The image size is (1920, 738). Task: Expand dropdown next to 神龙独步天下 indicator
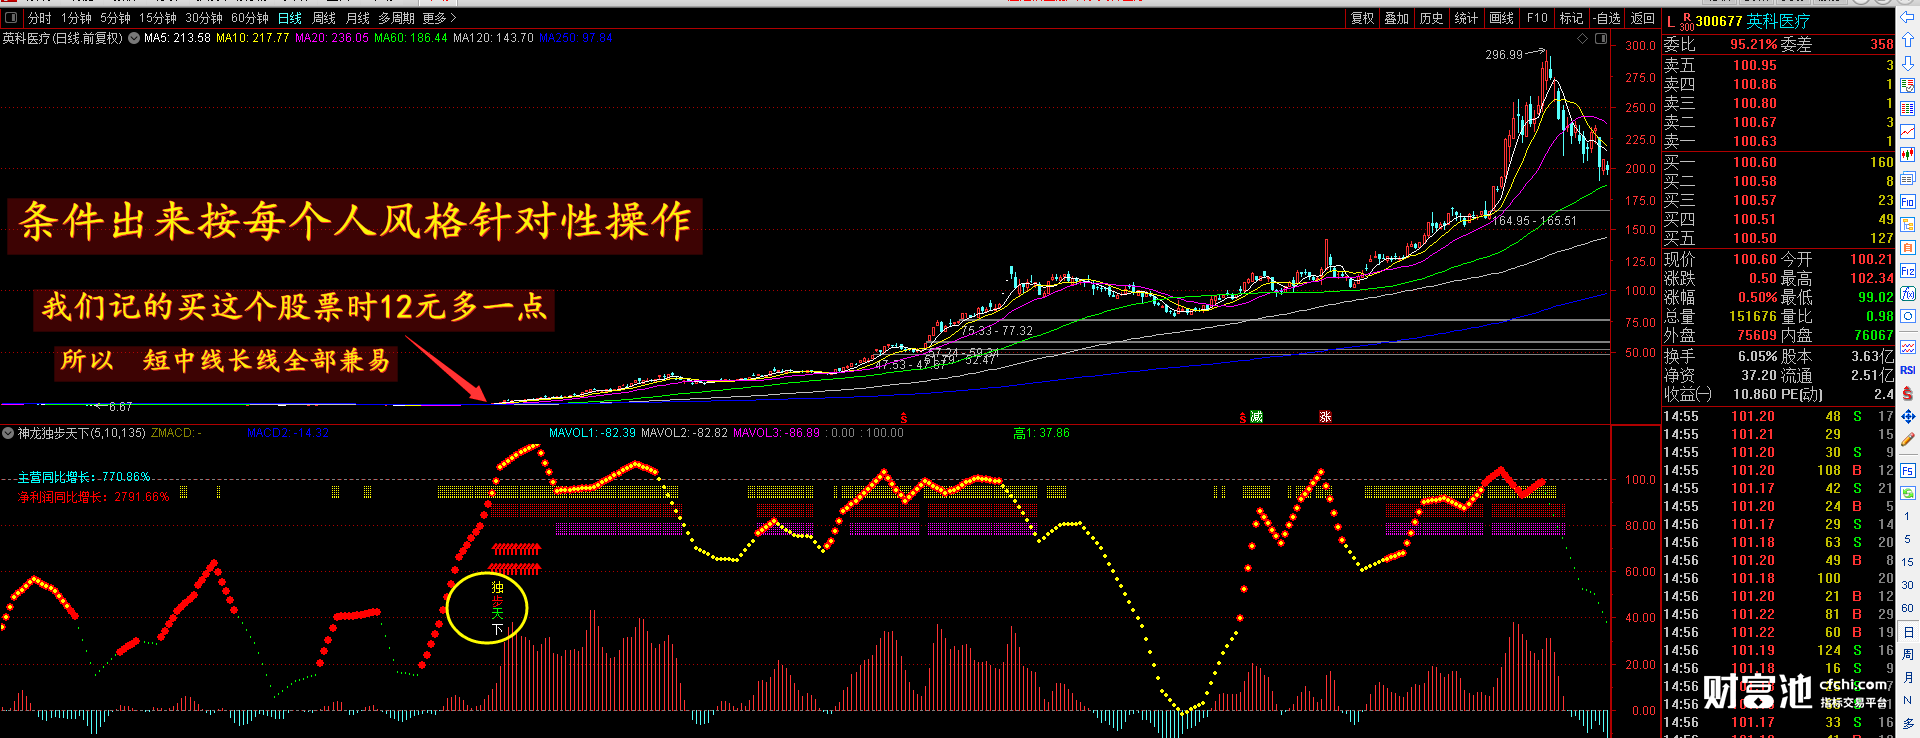(8, 433)
